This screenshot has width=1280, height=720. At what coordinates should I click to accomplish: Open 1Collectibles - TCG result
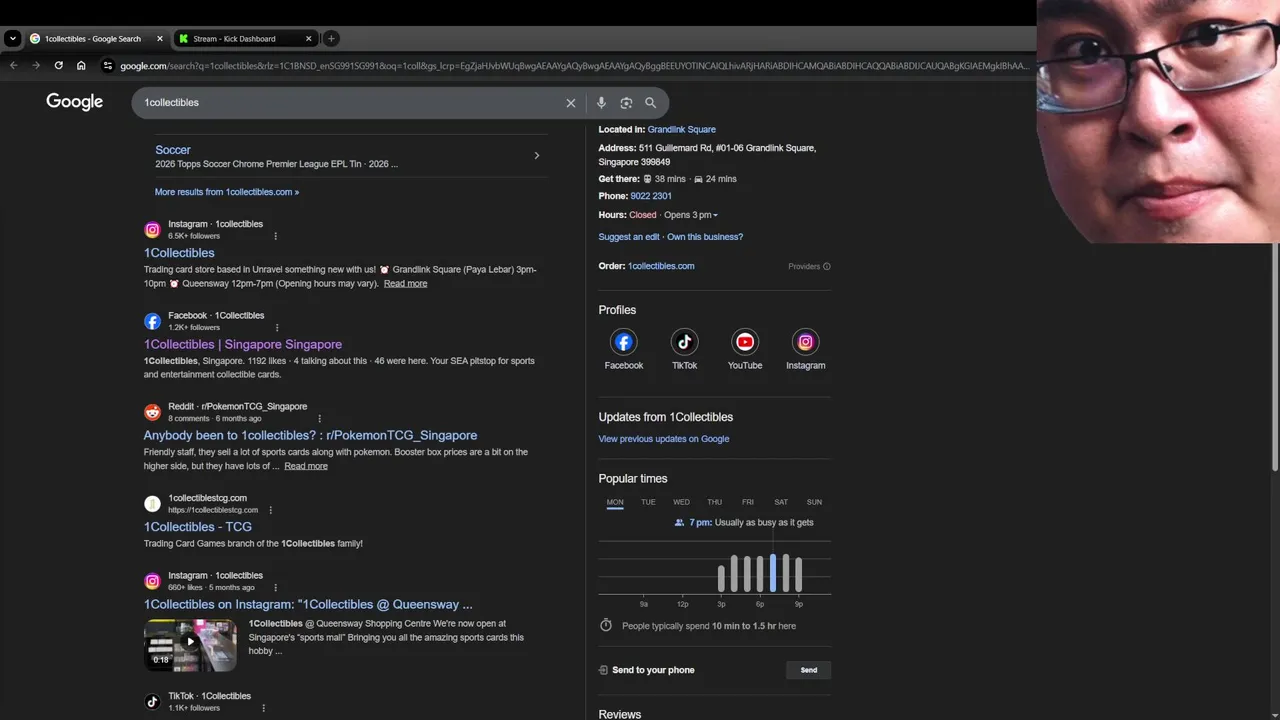coord(198,527)
